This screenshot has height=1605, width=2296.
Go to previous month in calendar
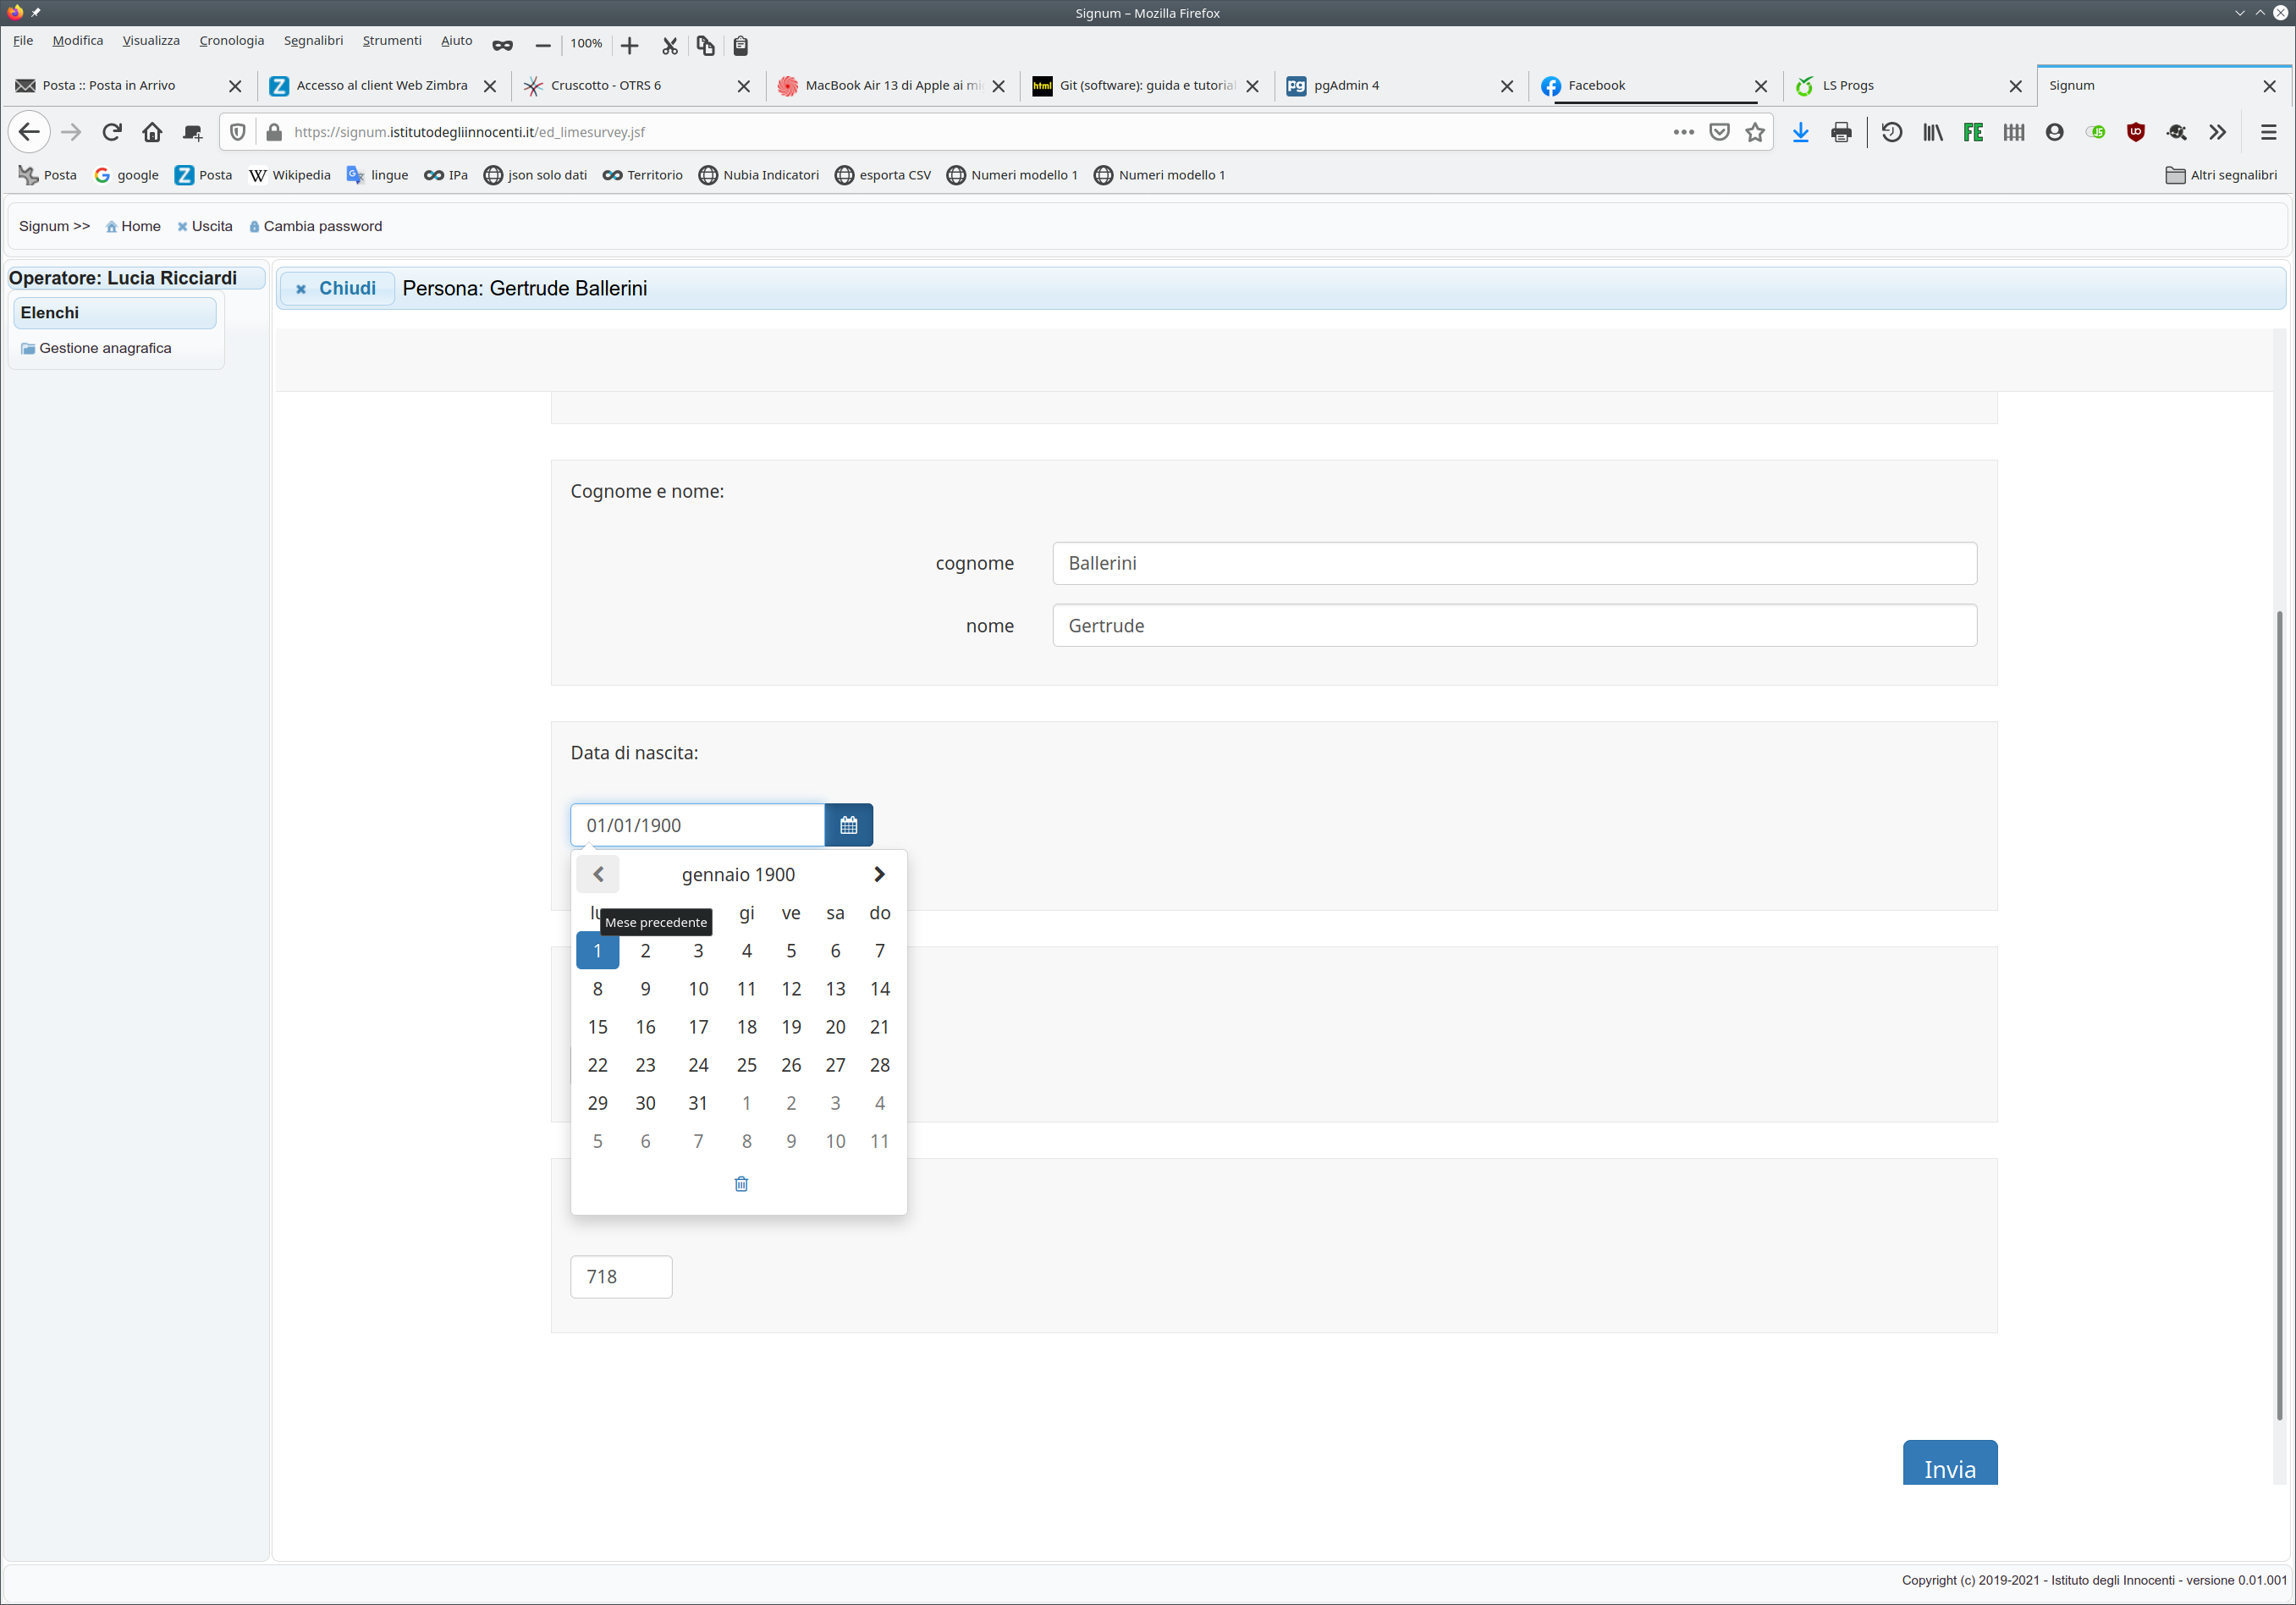coord(598,874)
